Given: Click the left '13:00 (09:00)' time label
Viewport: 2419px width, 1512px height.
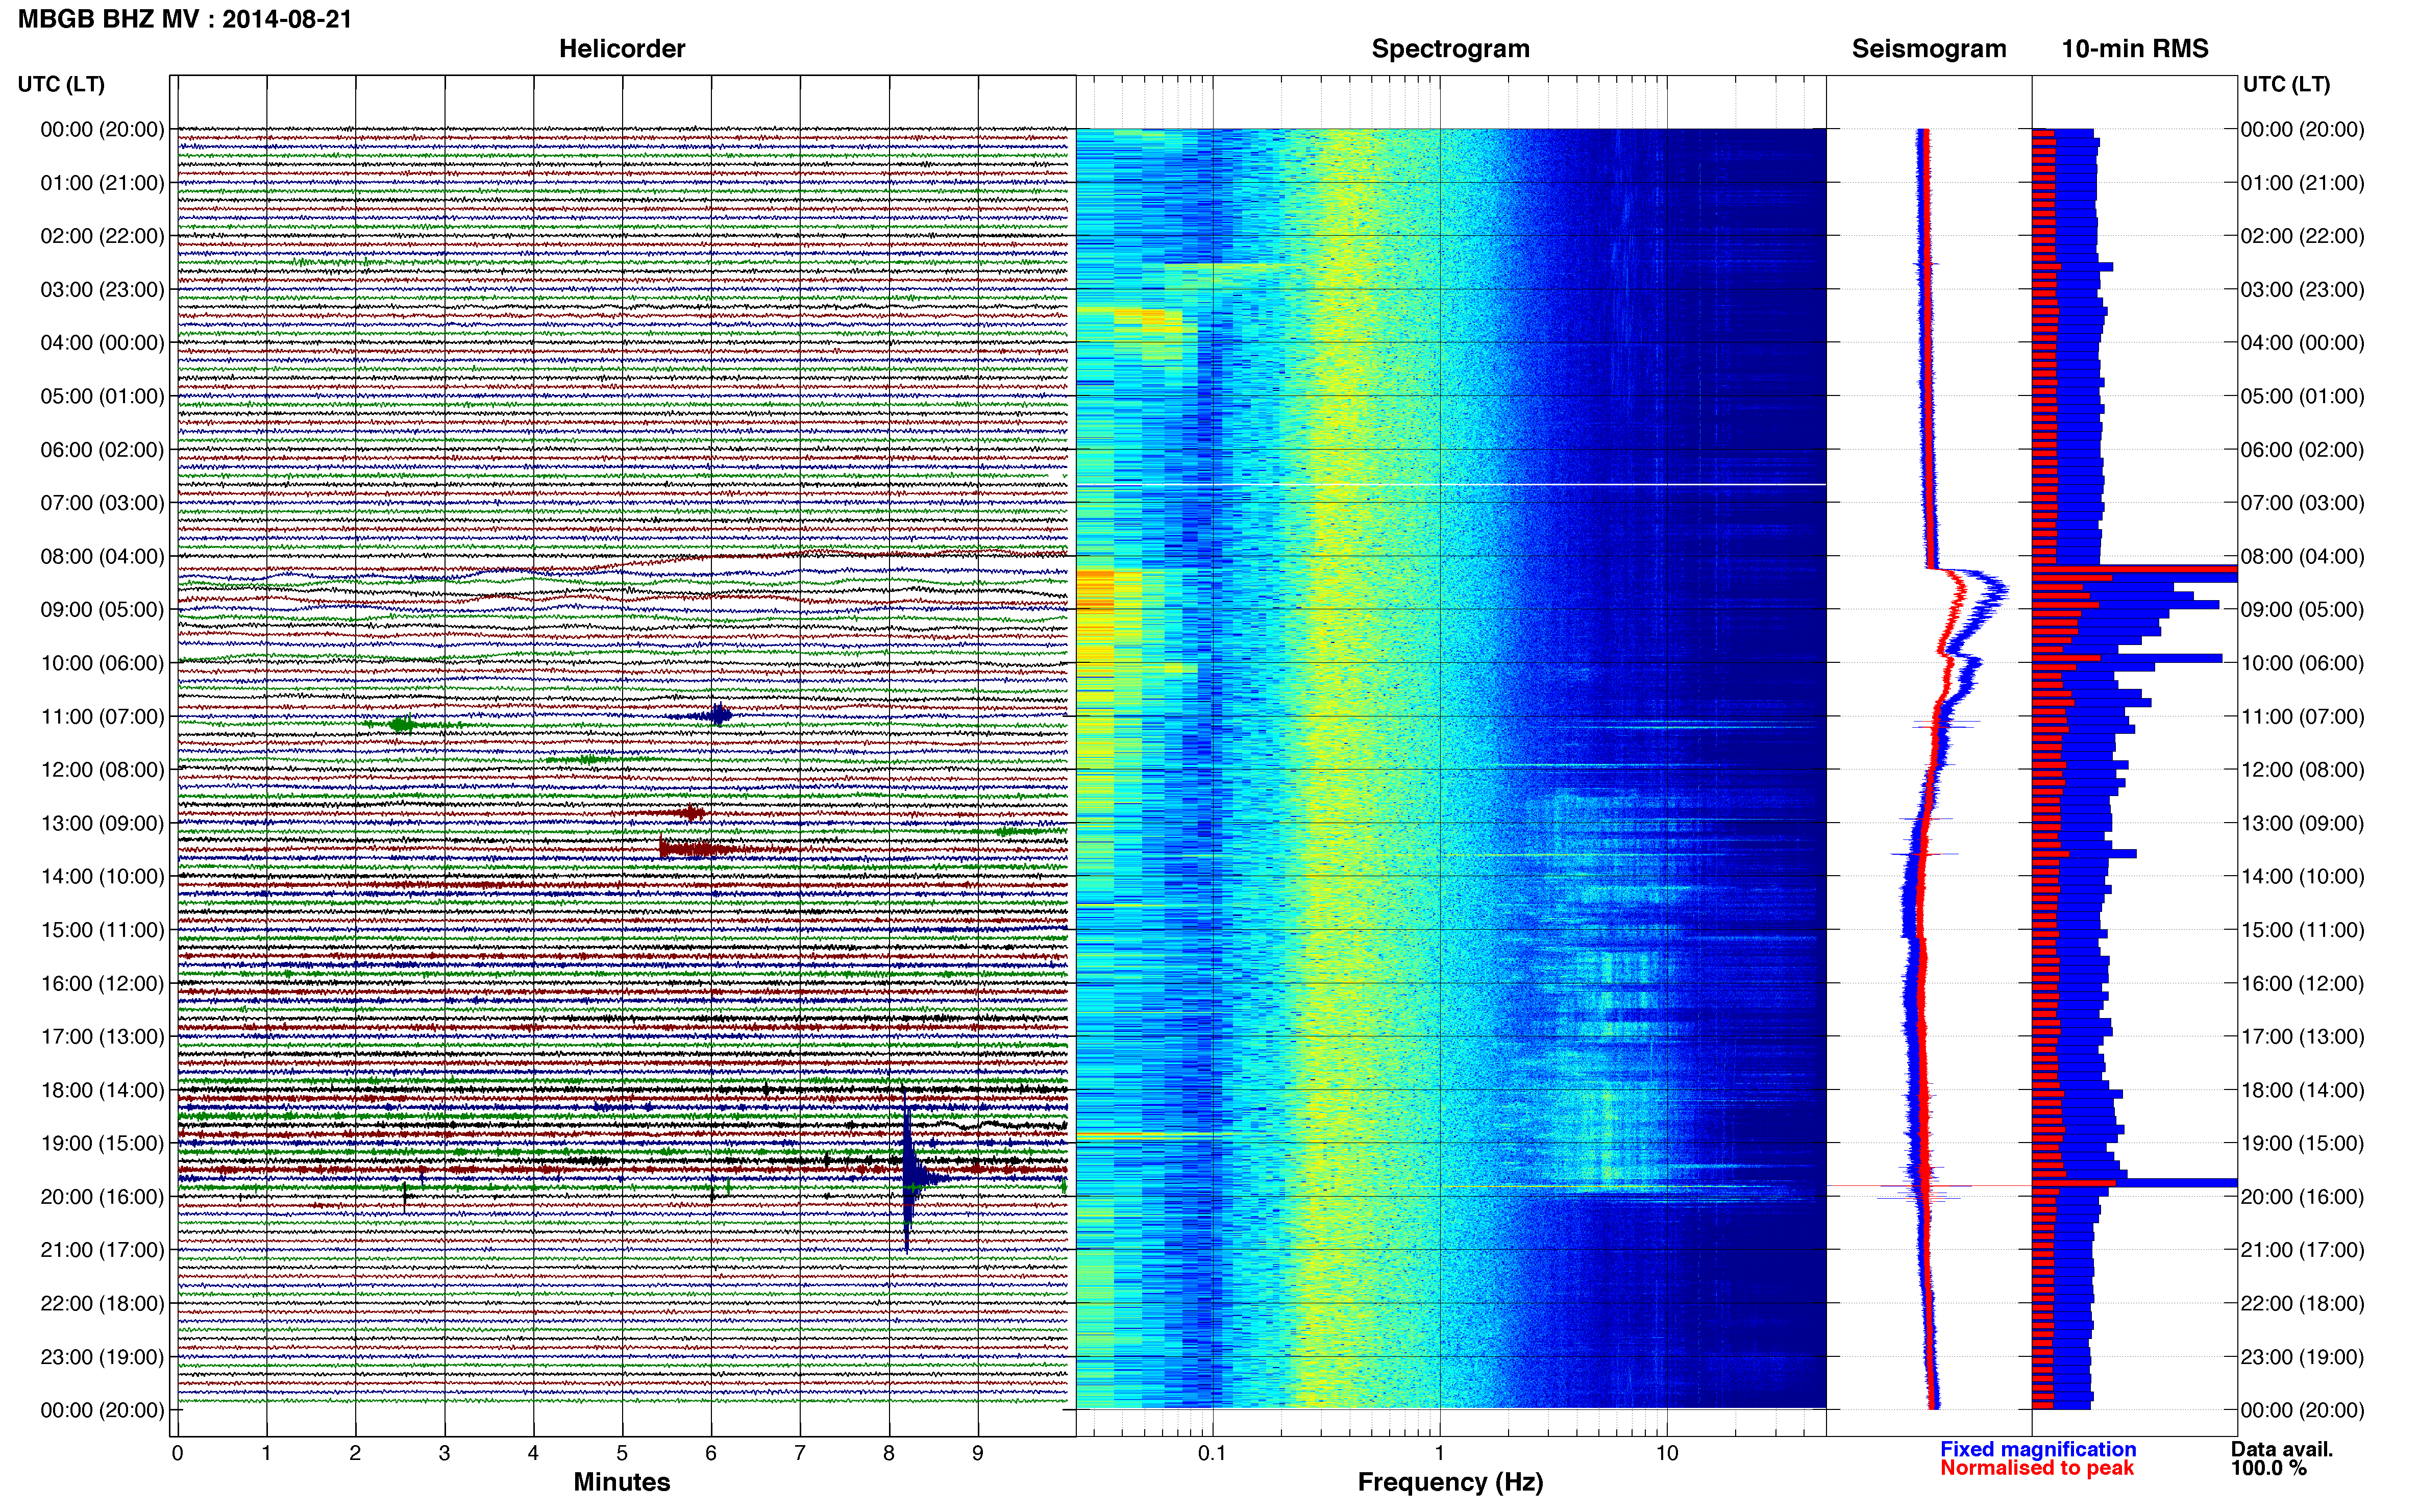Looking at the screenshot, I should (102, 823).
